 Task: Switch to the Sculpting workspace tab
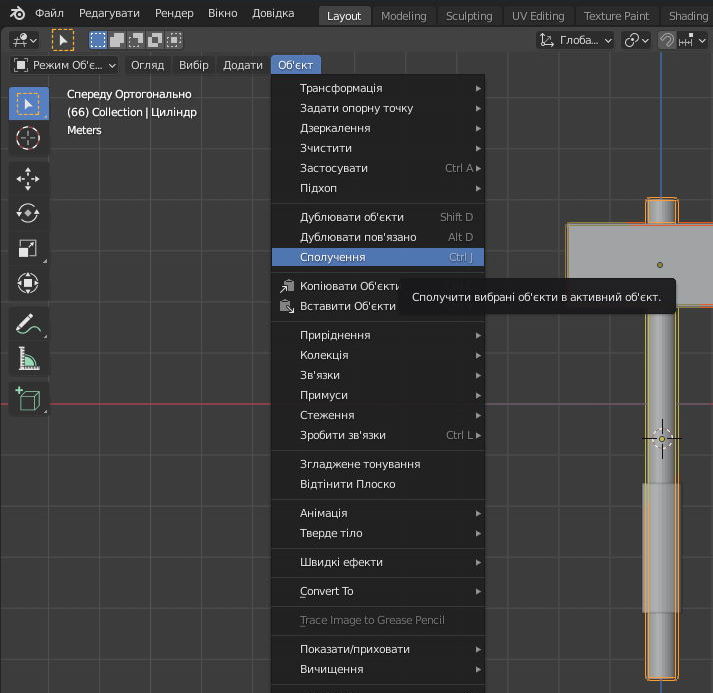pos(469,16)
